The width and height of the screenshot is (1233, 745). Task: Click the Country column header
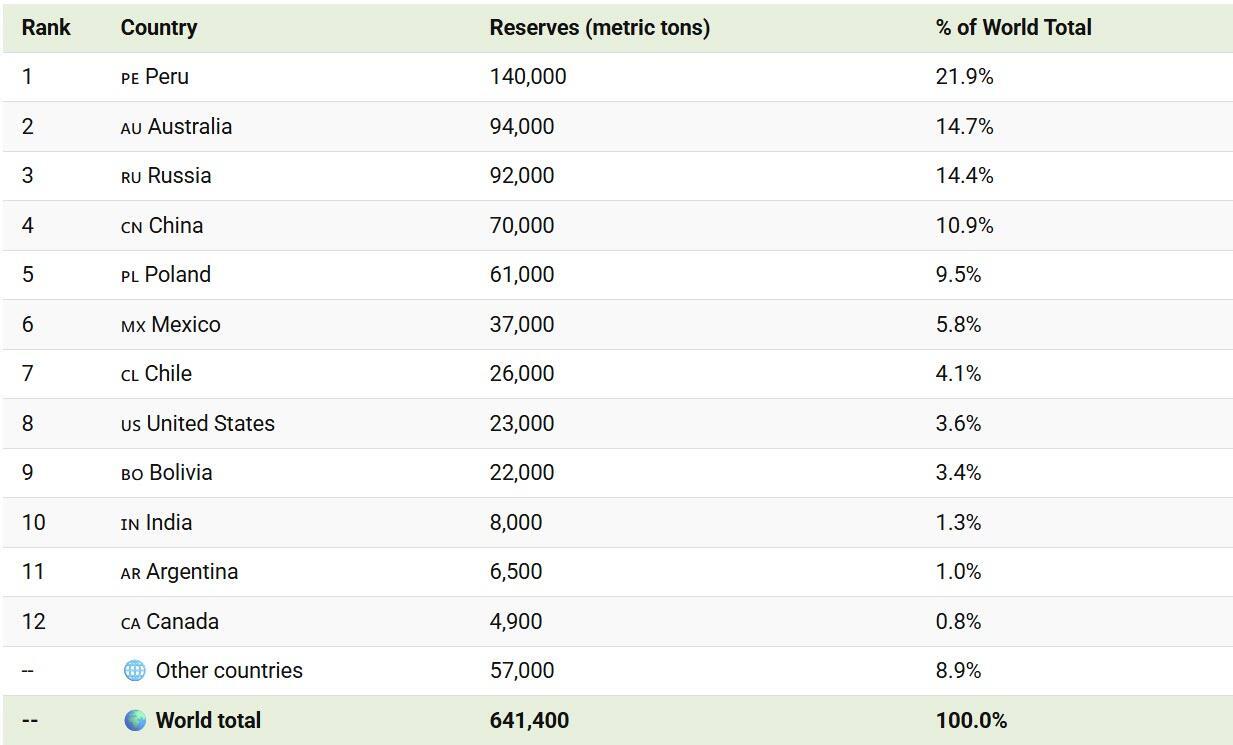click(158, 28)
